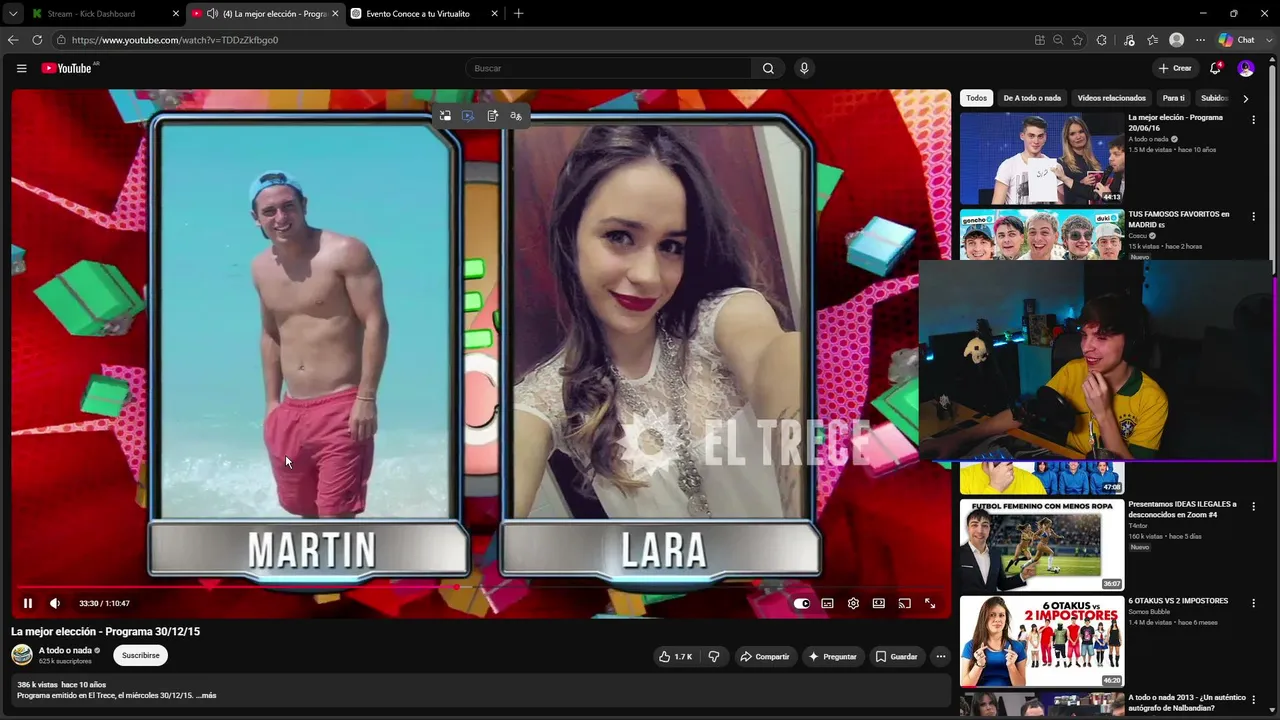Open options for Presentamos IDEAS ILEGALES video
The width and height of the screenshot is (1280, 720).
click(1253, 507)
